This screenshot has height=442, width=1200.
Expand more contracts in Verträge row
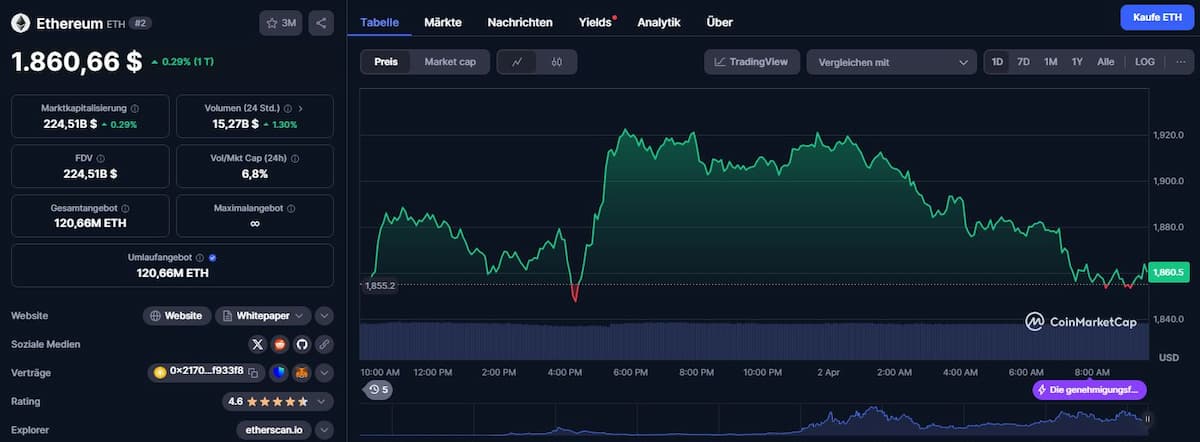(x=324, y=372)
